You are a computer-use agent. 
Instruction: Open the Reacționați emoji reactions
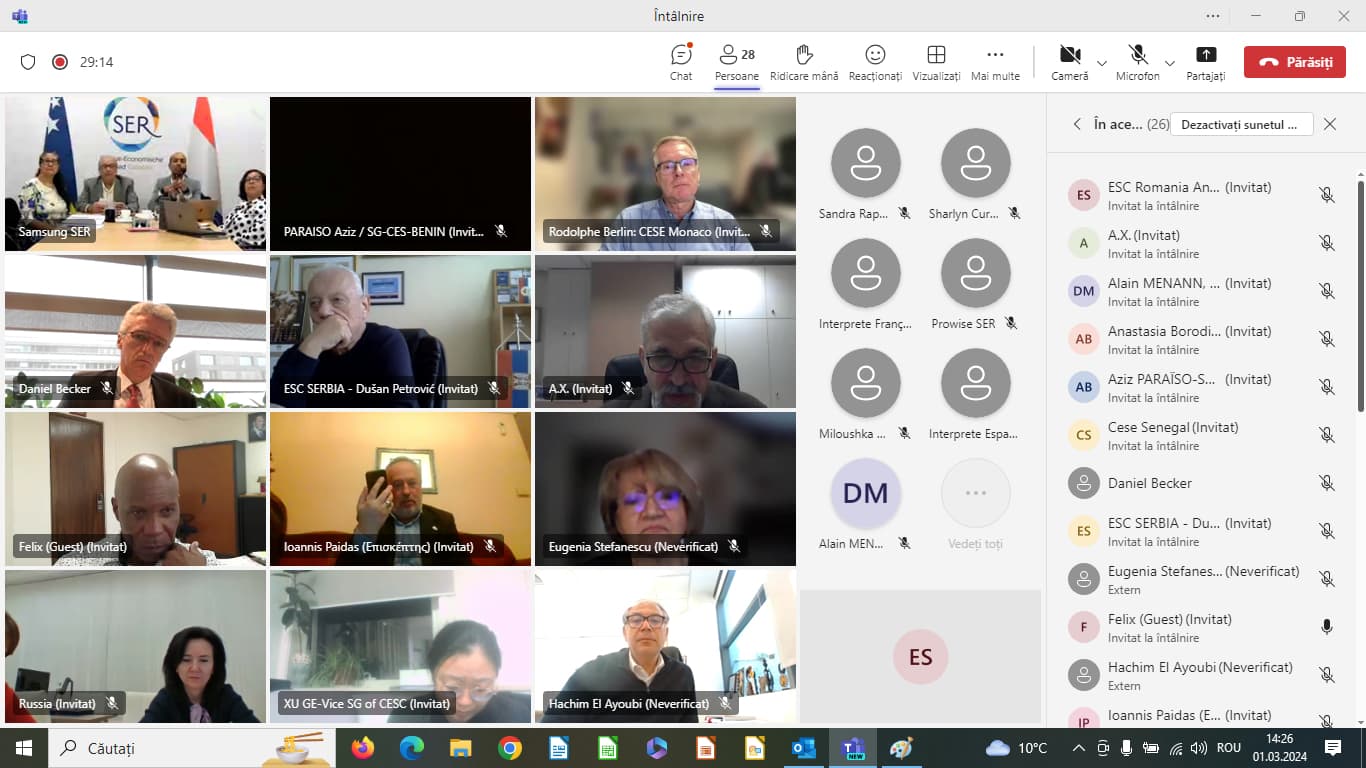point(875,61)
